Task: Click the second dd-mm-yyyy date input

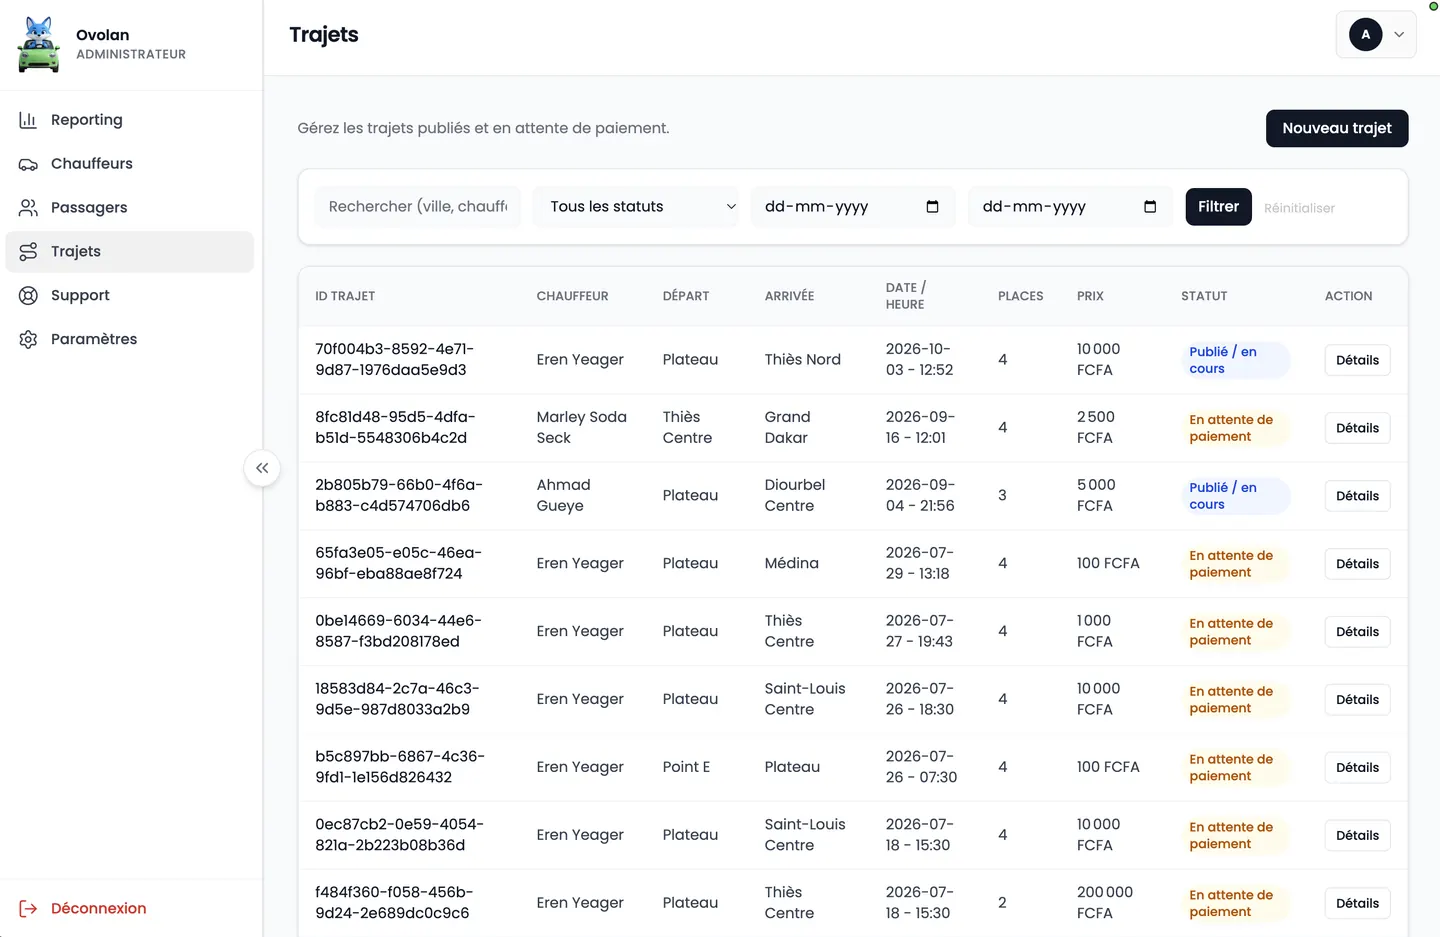Action: [x=1070, y=207]
